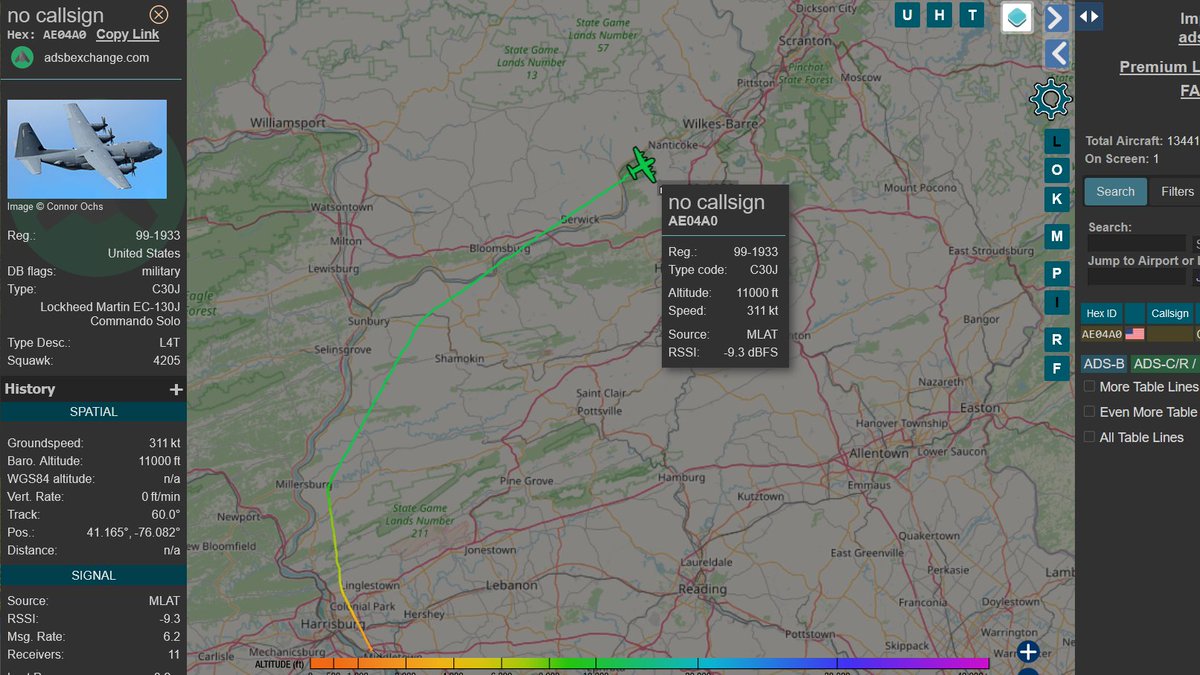1200x675 pixels.
Task: Click the ADS-C/R legend label
Action: click(x=1165, y=363)
